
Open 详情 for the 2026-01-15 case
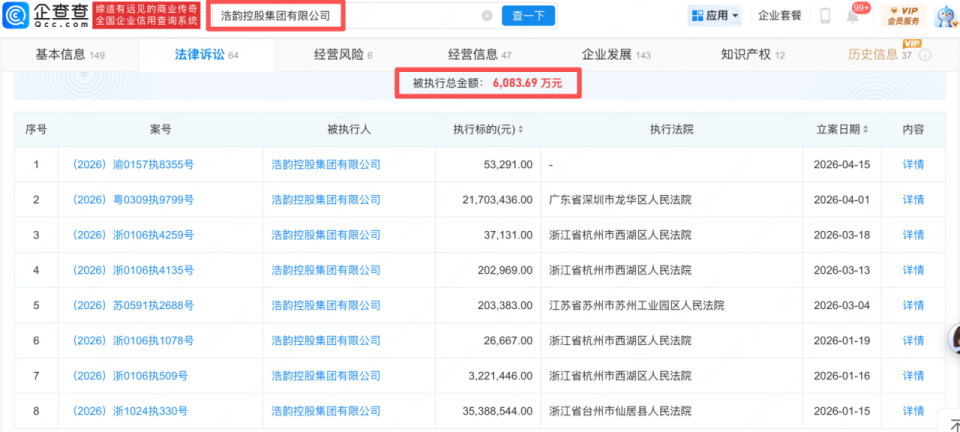pyautogui.click(x=913, y=411)
